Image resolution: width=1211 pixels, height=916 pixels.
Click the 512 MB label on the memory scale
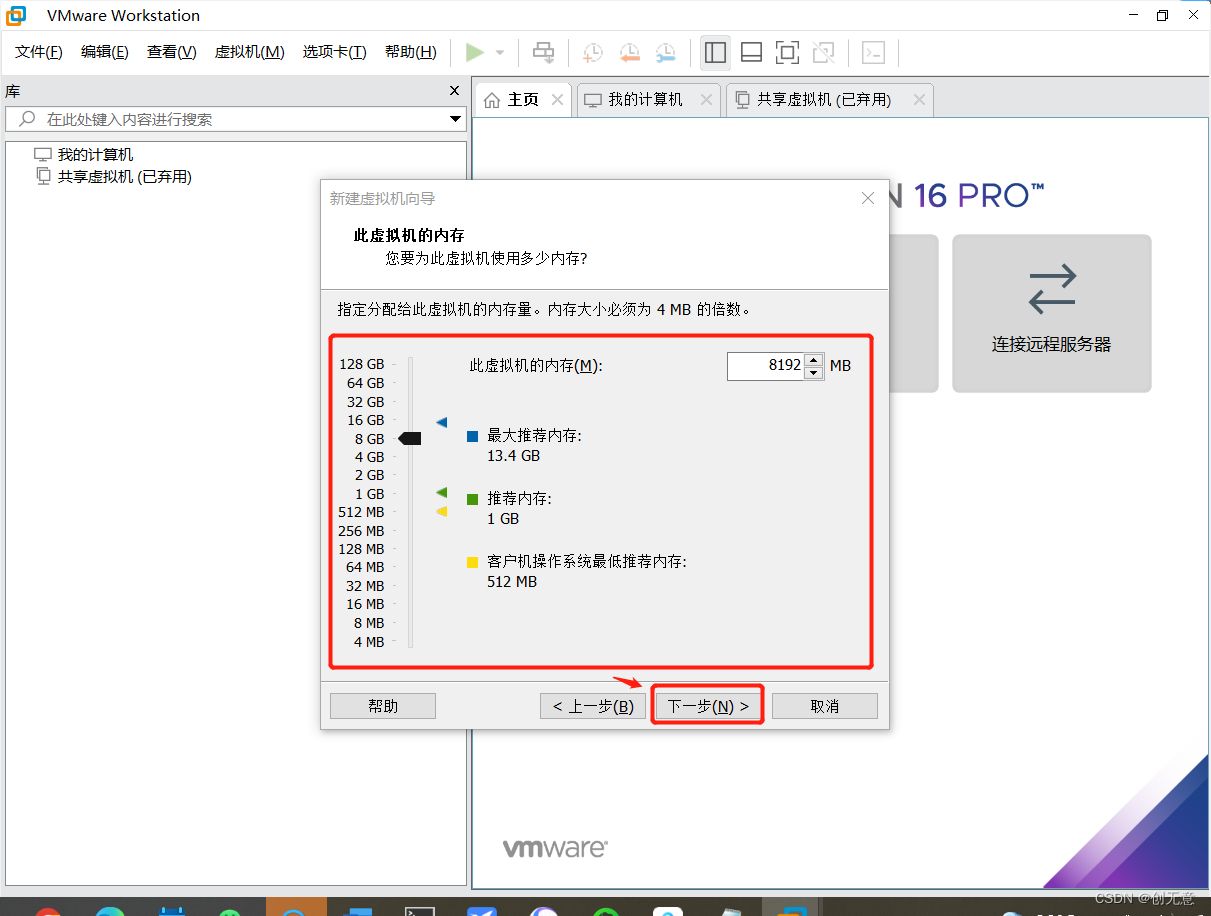point(361,512)
